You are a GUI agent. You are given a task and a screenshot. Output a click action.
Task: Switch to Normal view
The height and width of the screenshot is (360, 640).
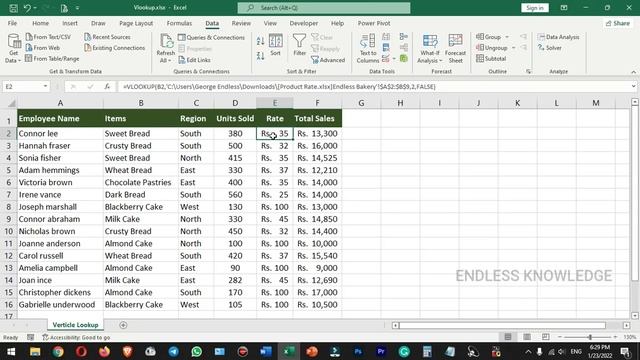coord(508,337)
